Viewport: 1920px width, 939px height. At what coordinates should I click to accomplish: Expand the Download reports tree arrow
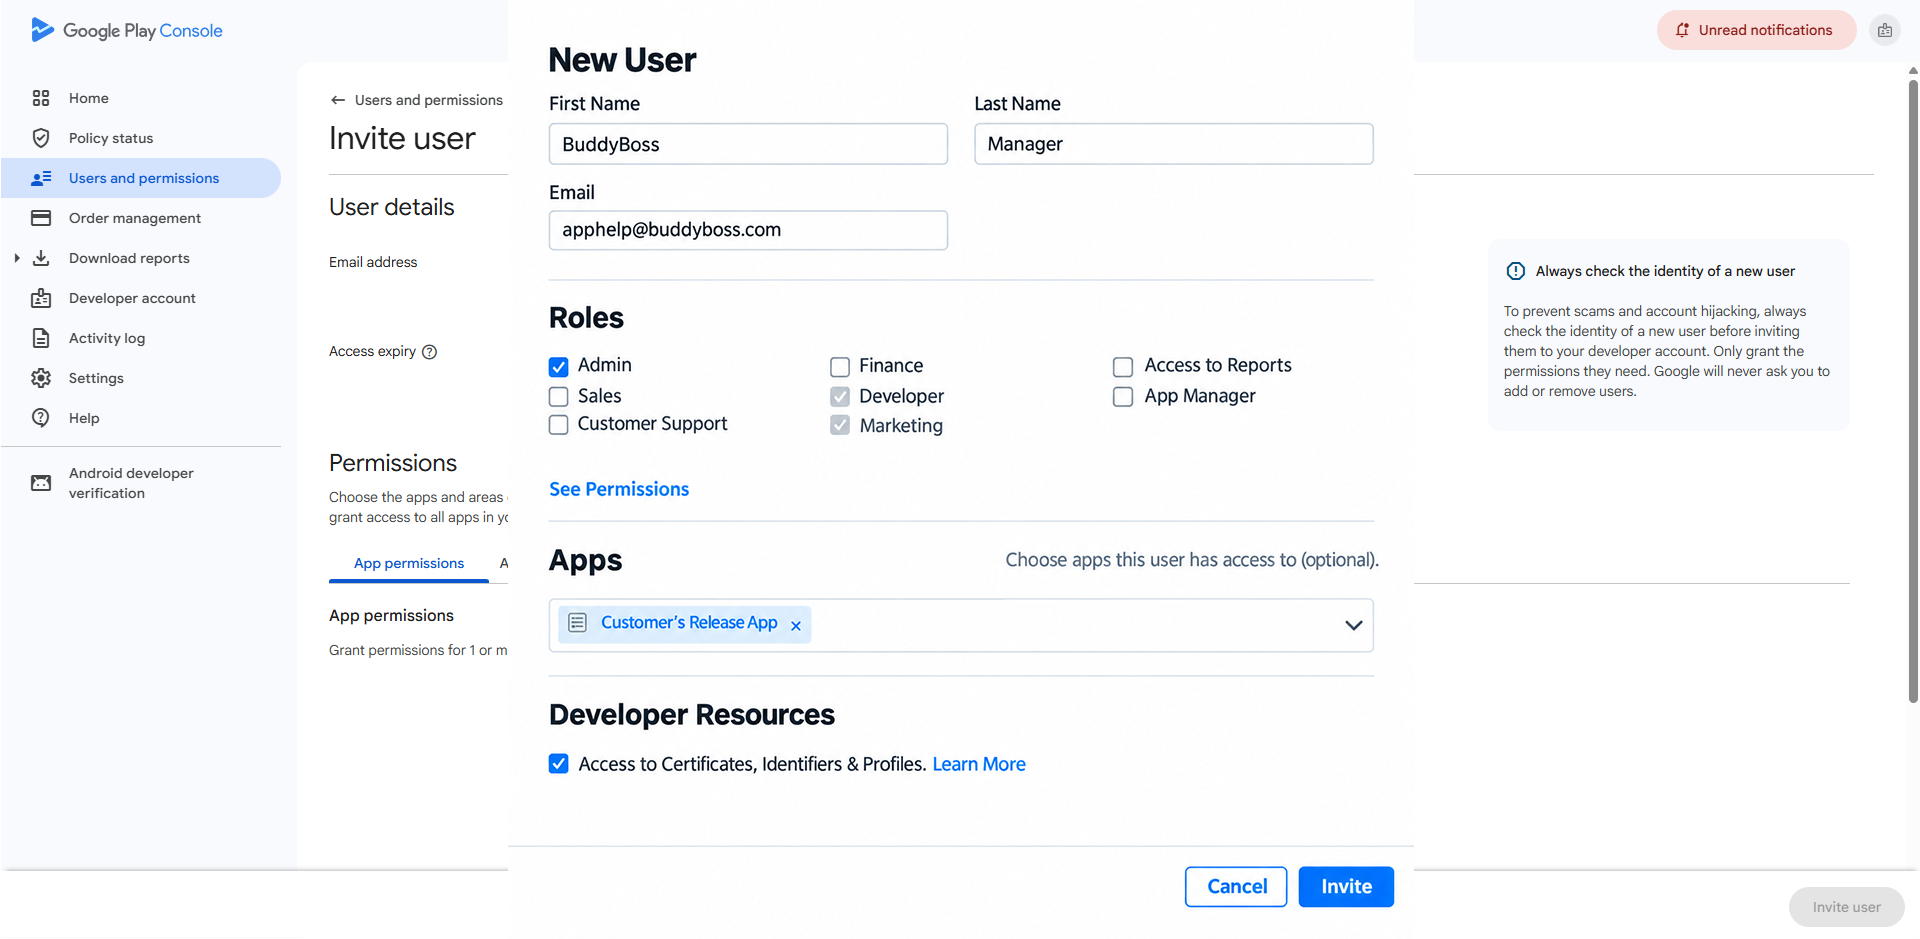point(17,258)
